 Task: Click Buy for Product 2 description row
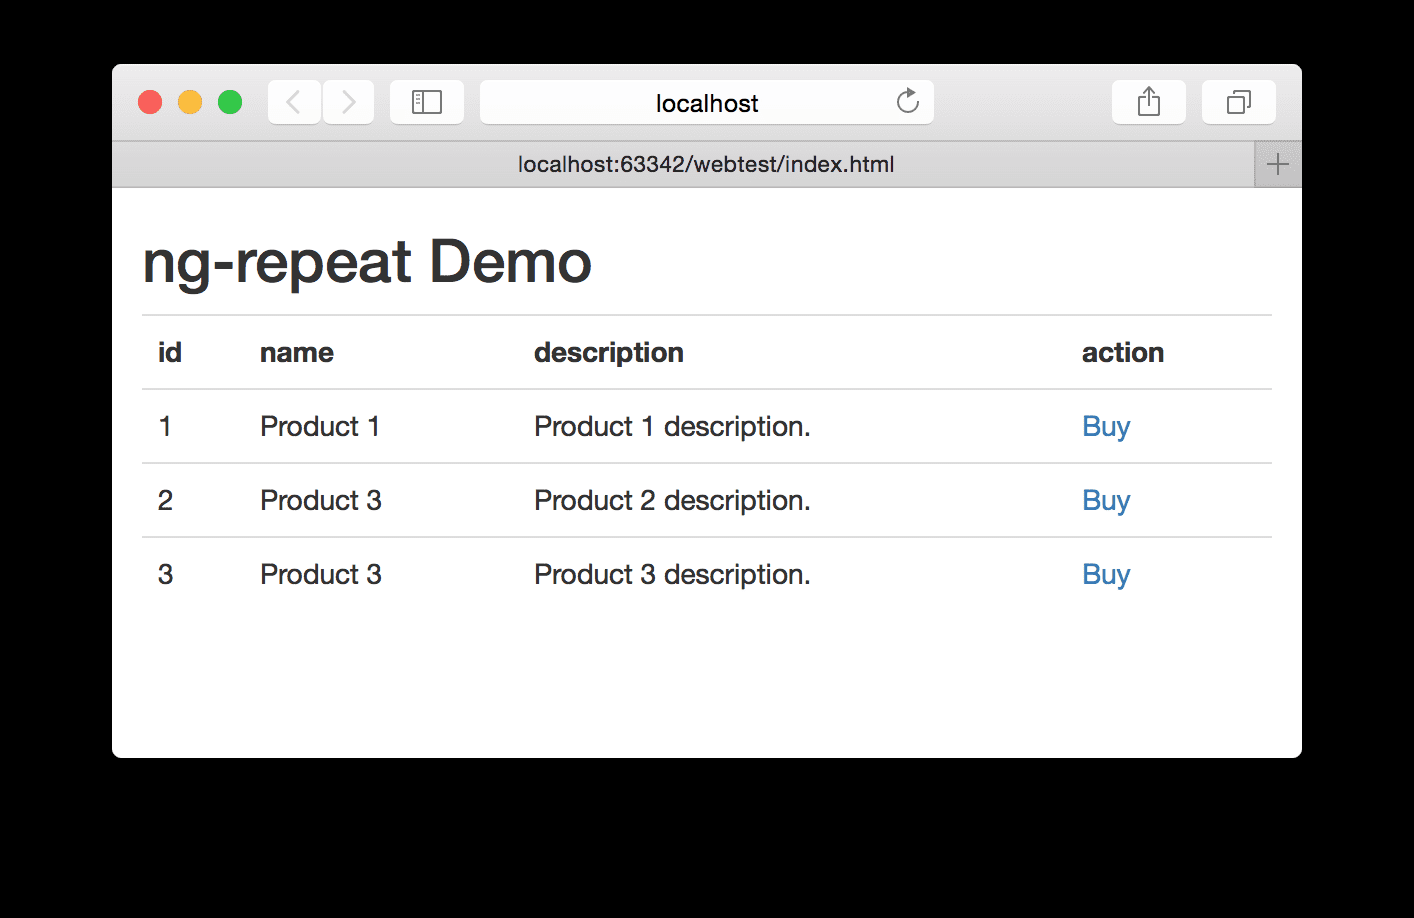(x=1106, y=501)
